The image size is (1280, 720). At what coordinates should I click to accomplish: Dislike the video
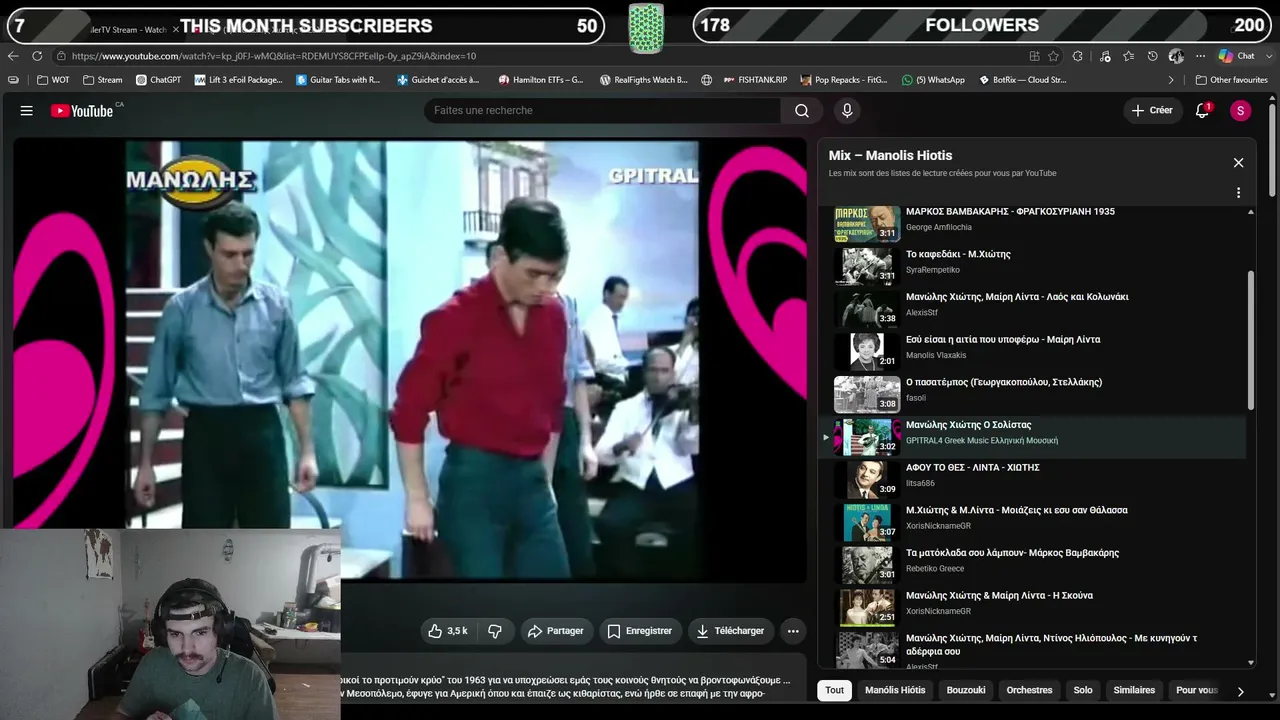pyautogui.click(x=495, y=631)
